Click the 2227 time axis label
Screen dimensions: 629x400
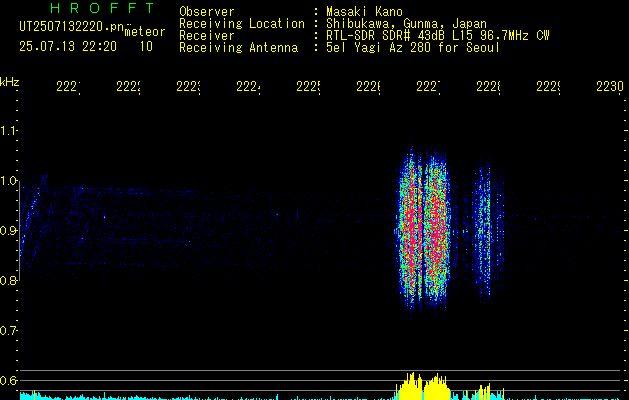pos(428,87)
